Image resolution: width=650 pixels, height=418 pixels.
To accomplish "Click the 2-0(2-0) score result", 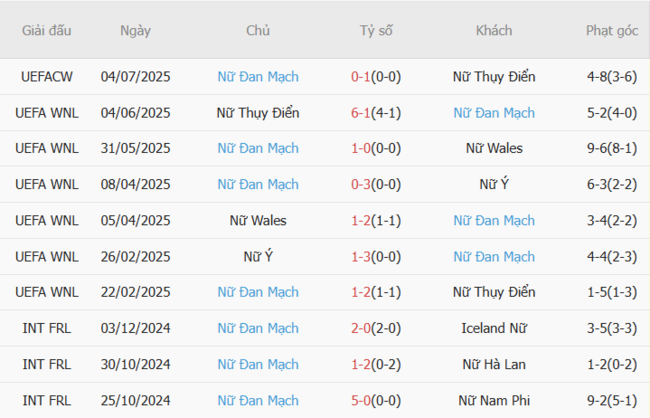I will tap(376, 328).
